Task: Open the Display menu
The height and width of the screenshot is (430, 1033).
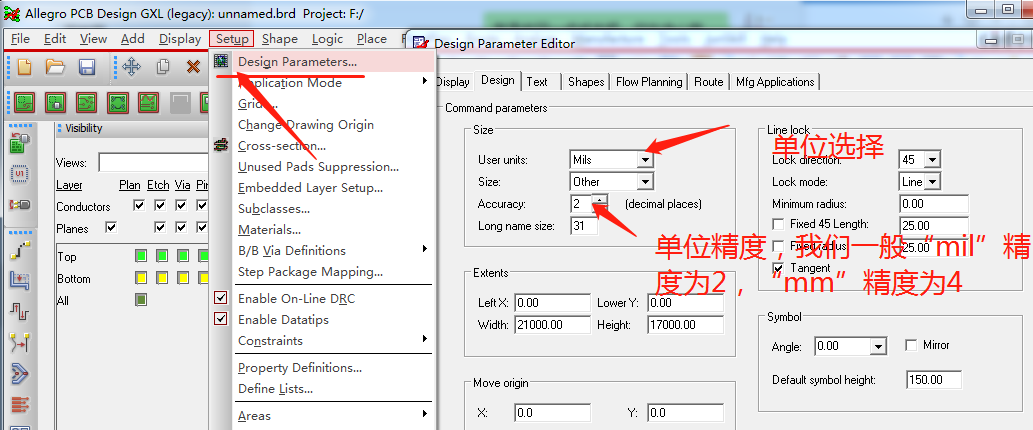Action: coord(180,39)
